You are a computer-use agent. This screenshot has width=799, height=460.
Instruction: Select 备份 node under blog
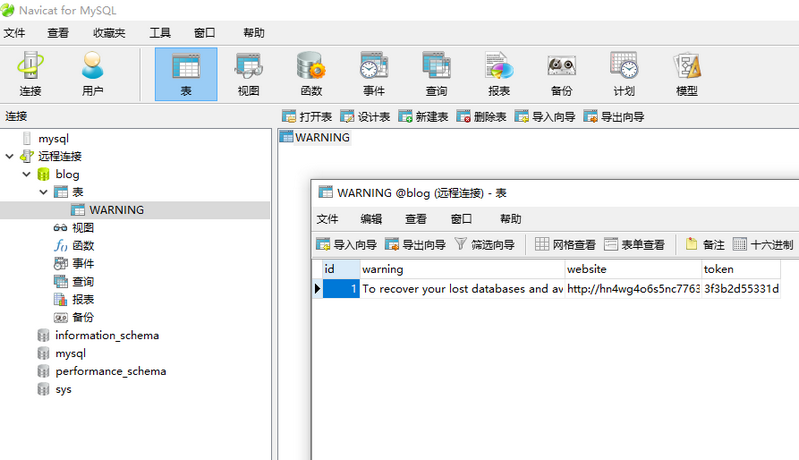pyautogui.click(x=83, y=317)
